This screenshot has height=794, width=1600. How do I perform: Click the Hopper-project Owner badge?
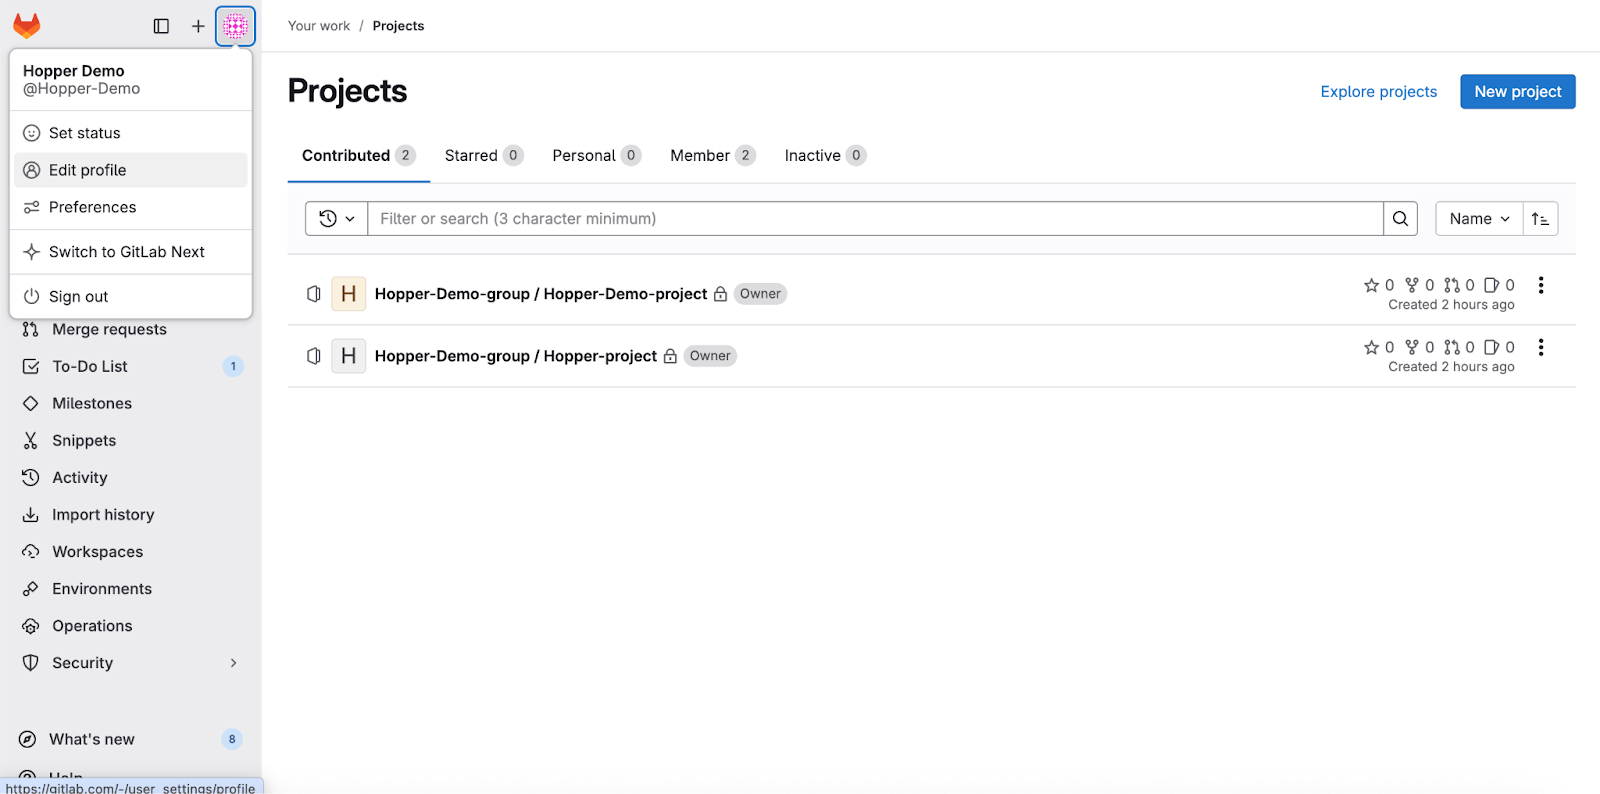(x=710, y=356)
